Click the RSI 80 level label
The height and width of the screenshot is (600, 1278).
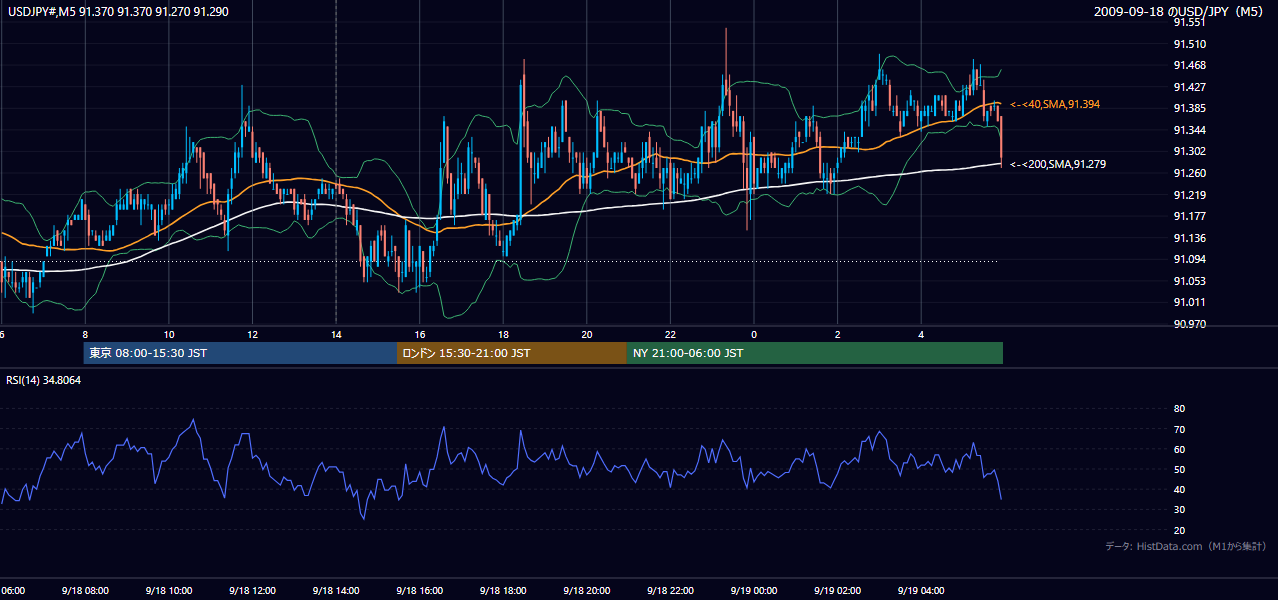click(1179, 409)
